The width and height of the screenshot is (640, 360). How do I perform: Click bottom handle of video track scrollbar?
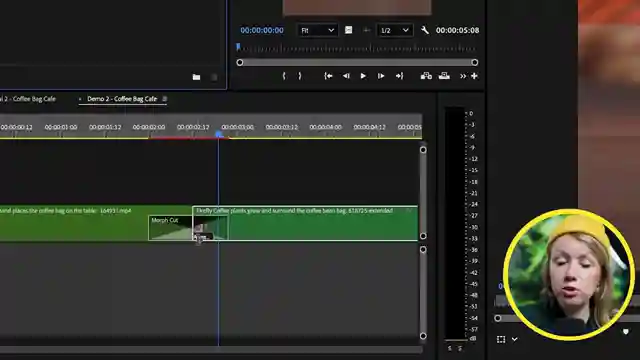[423, 236]
